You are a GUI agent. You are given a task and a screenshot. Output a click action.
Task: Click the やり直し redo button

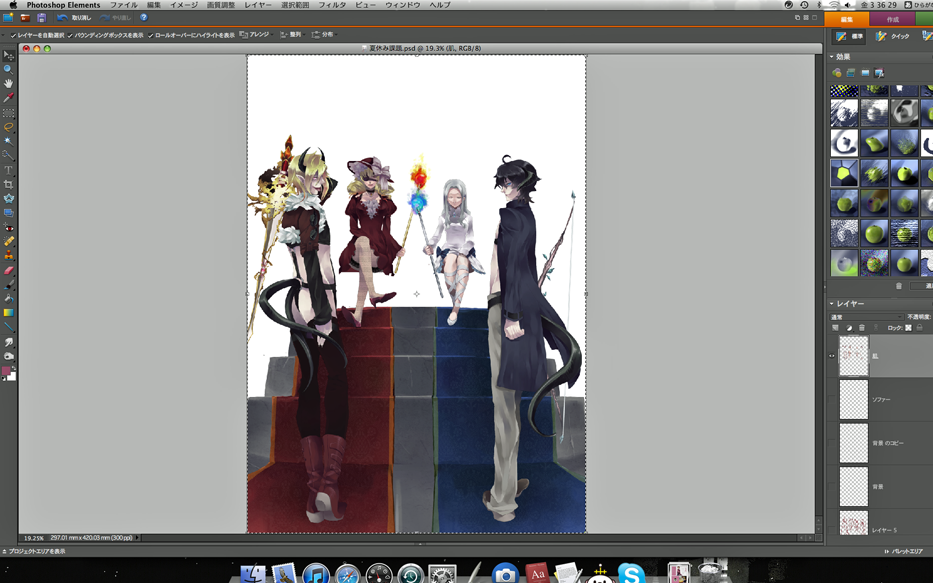pos(116,18)
